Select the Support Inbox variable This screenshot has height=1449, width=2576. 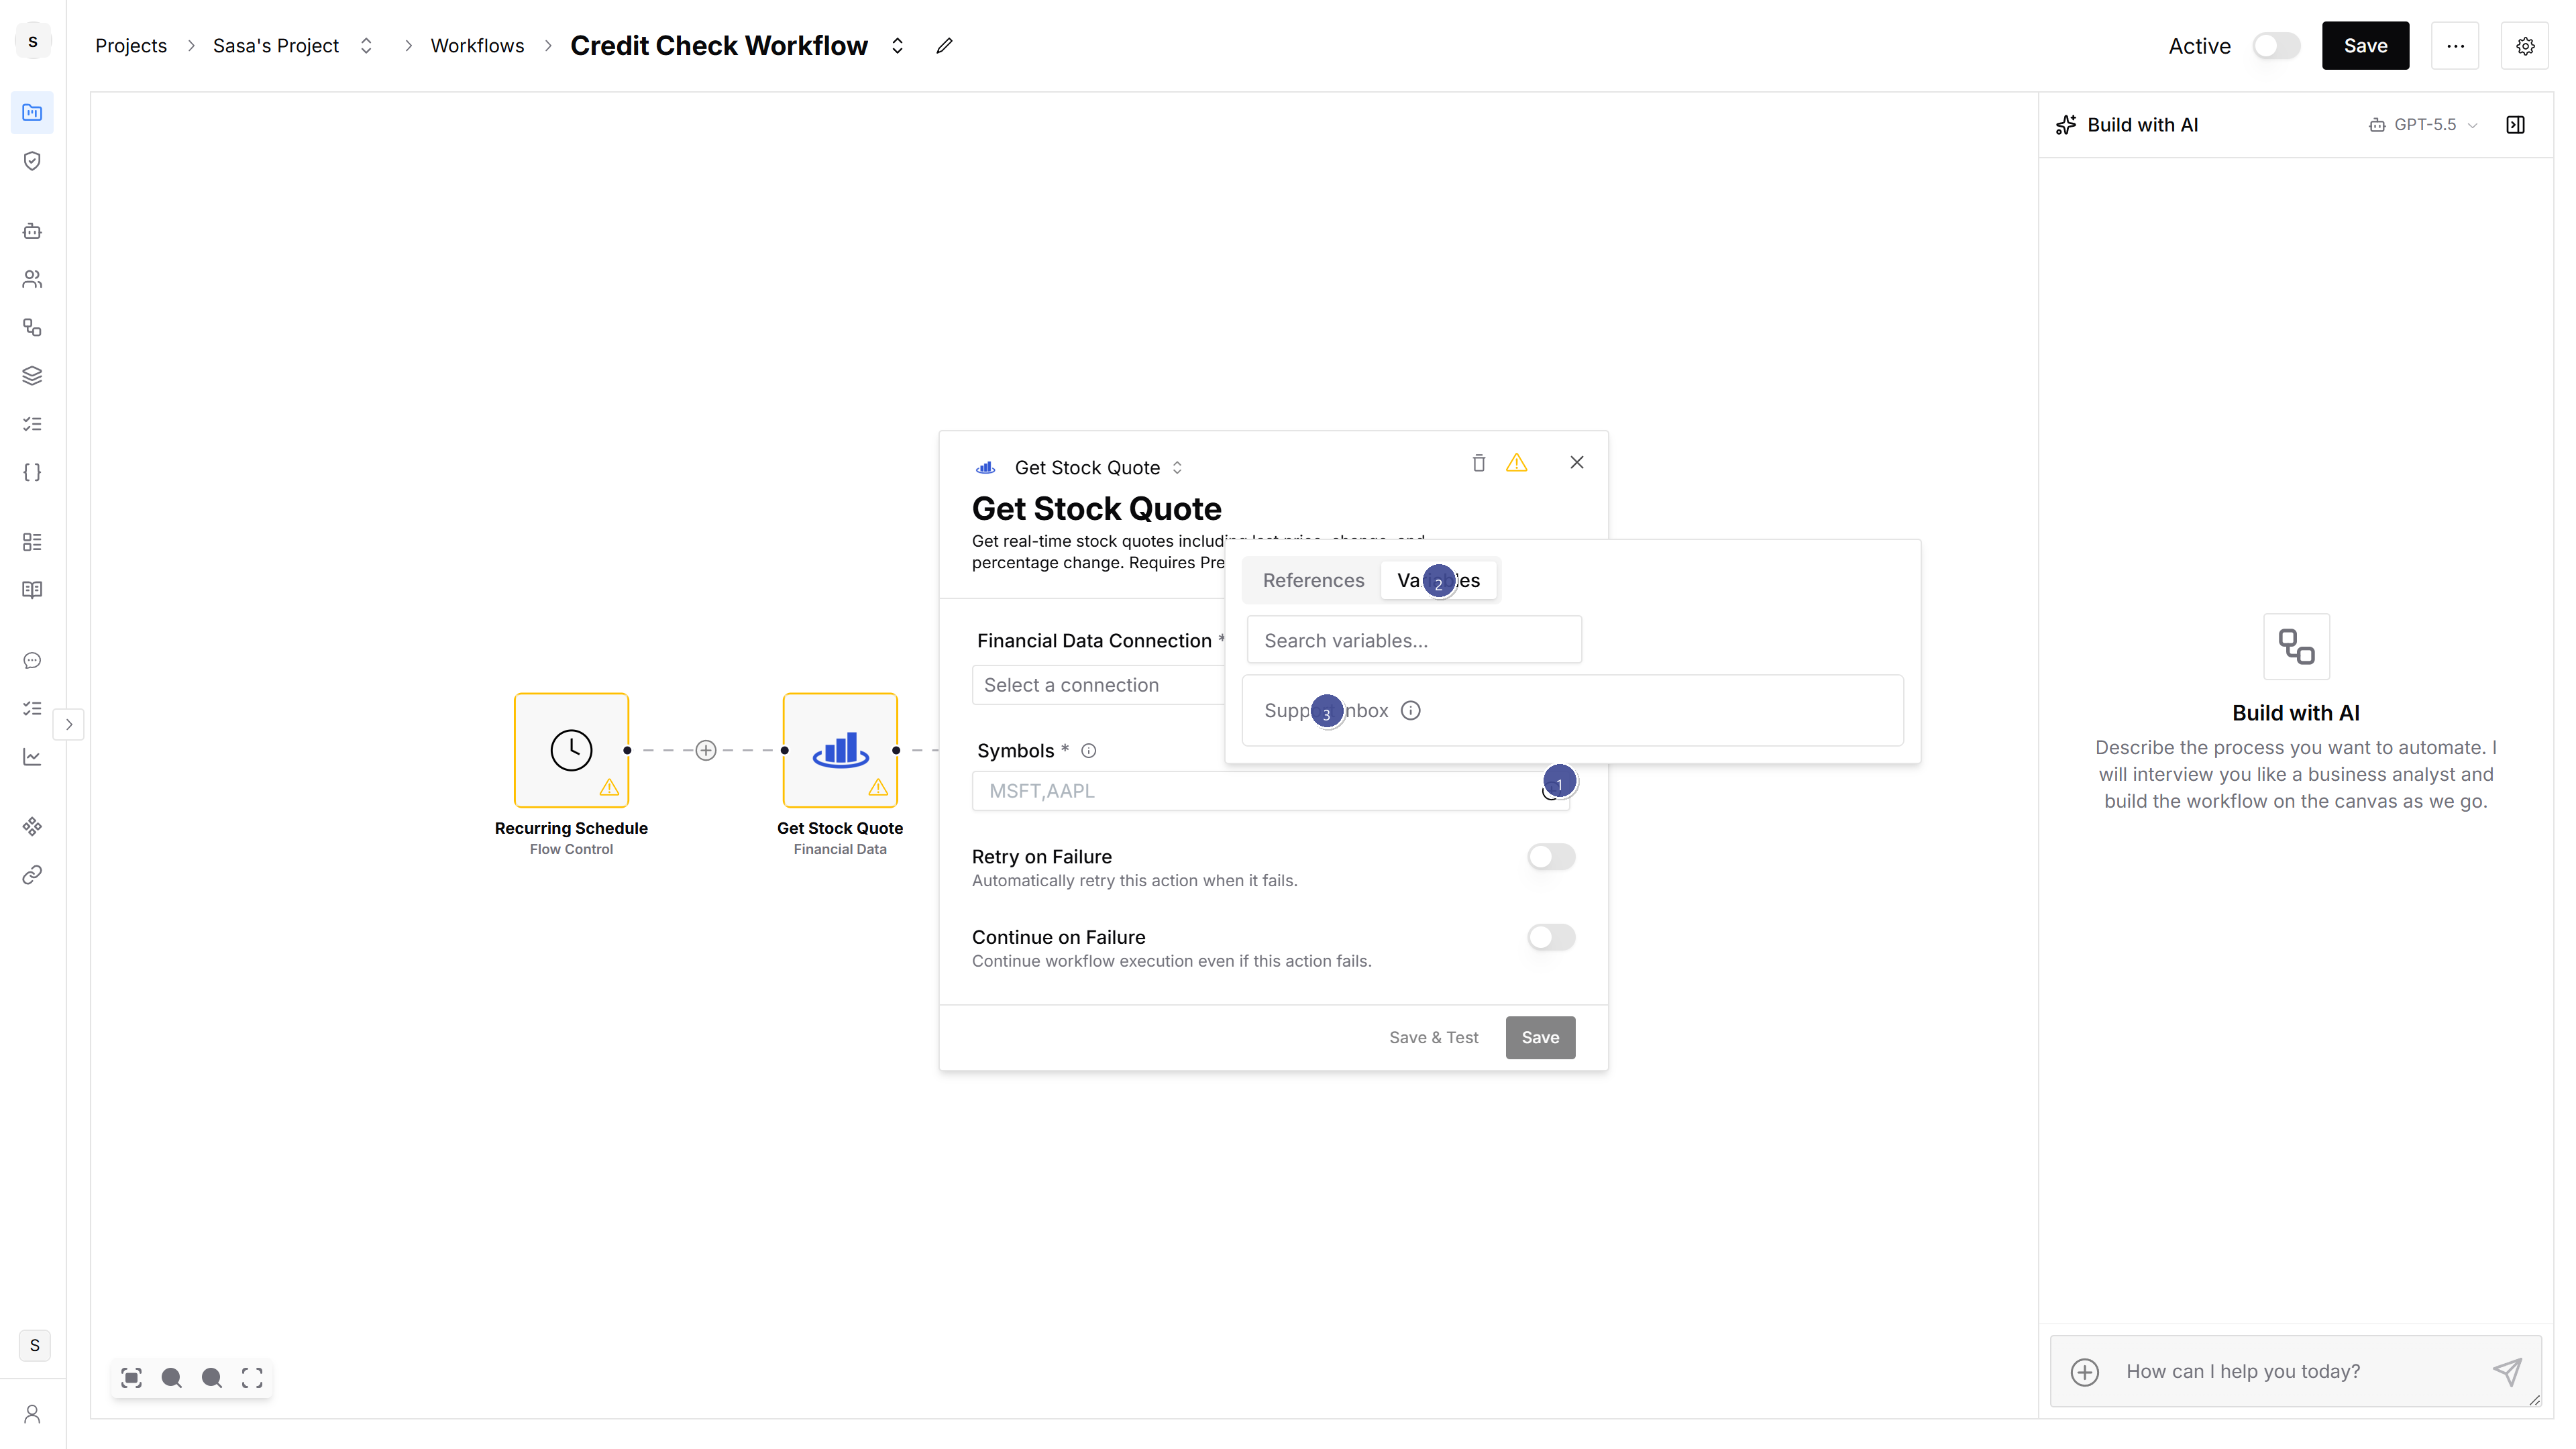tap(1572, 711)
